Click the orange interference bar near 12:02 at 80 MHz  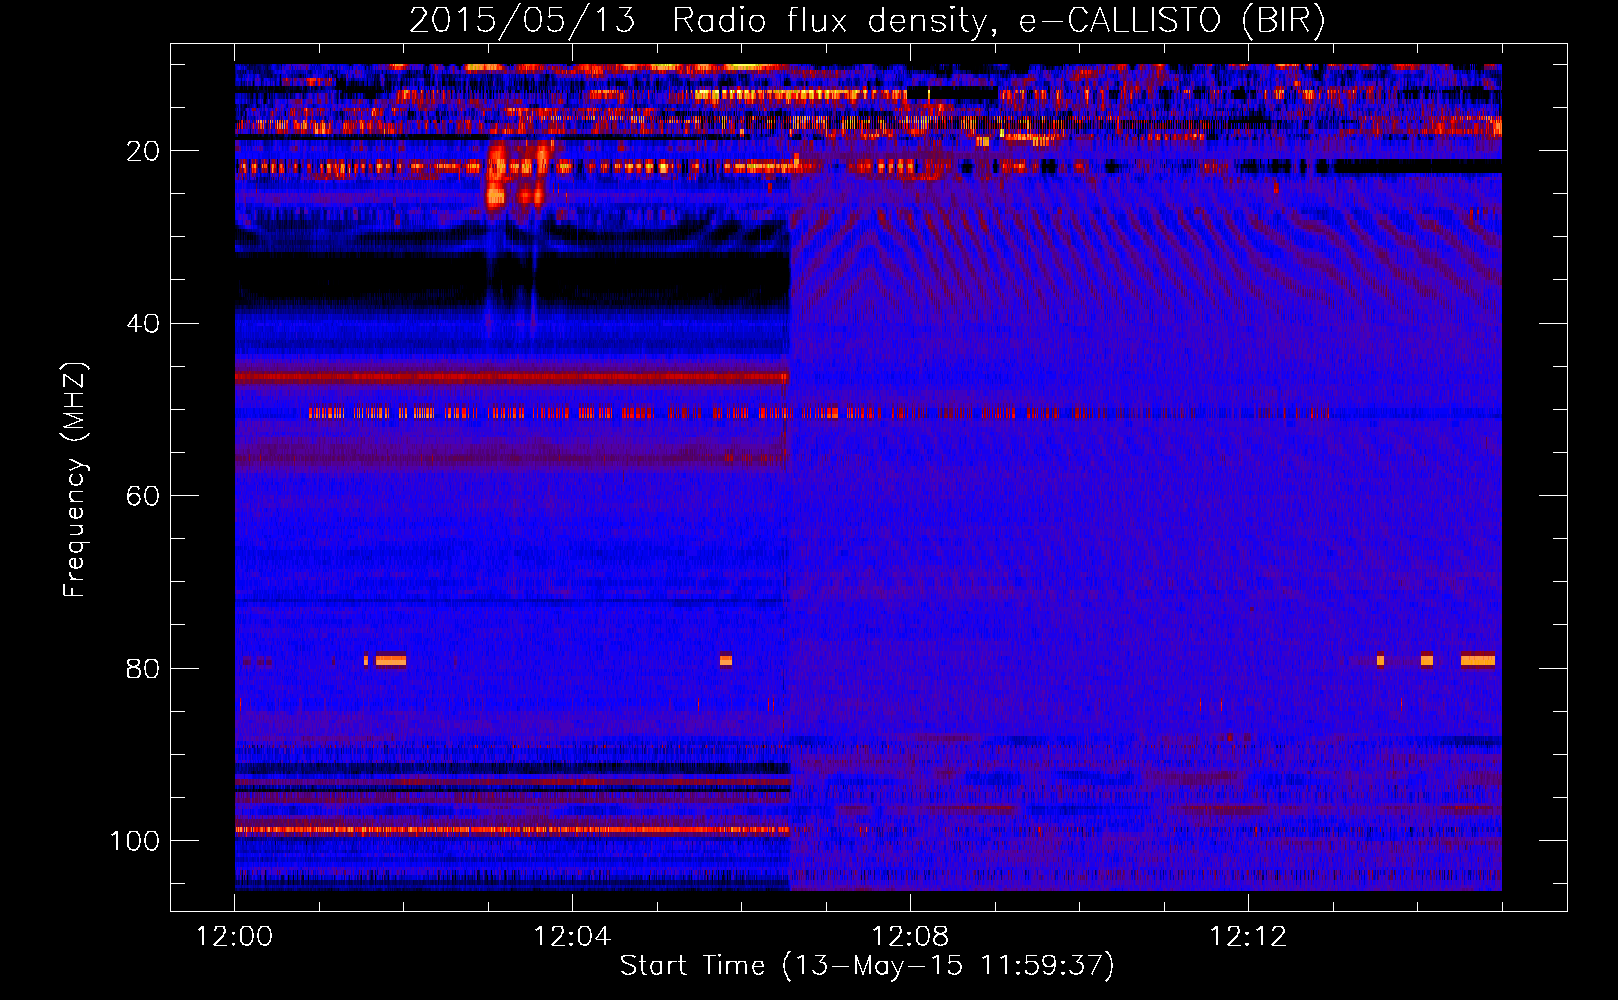[391, 660]
